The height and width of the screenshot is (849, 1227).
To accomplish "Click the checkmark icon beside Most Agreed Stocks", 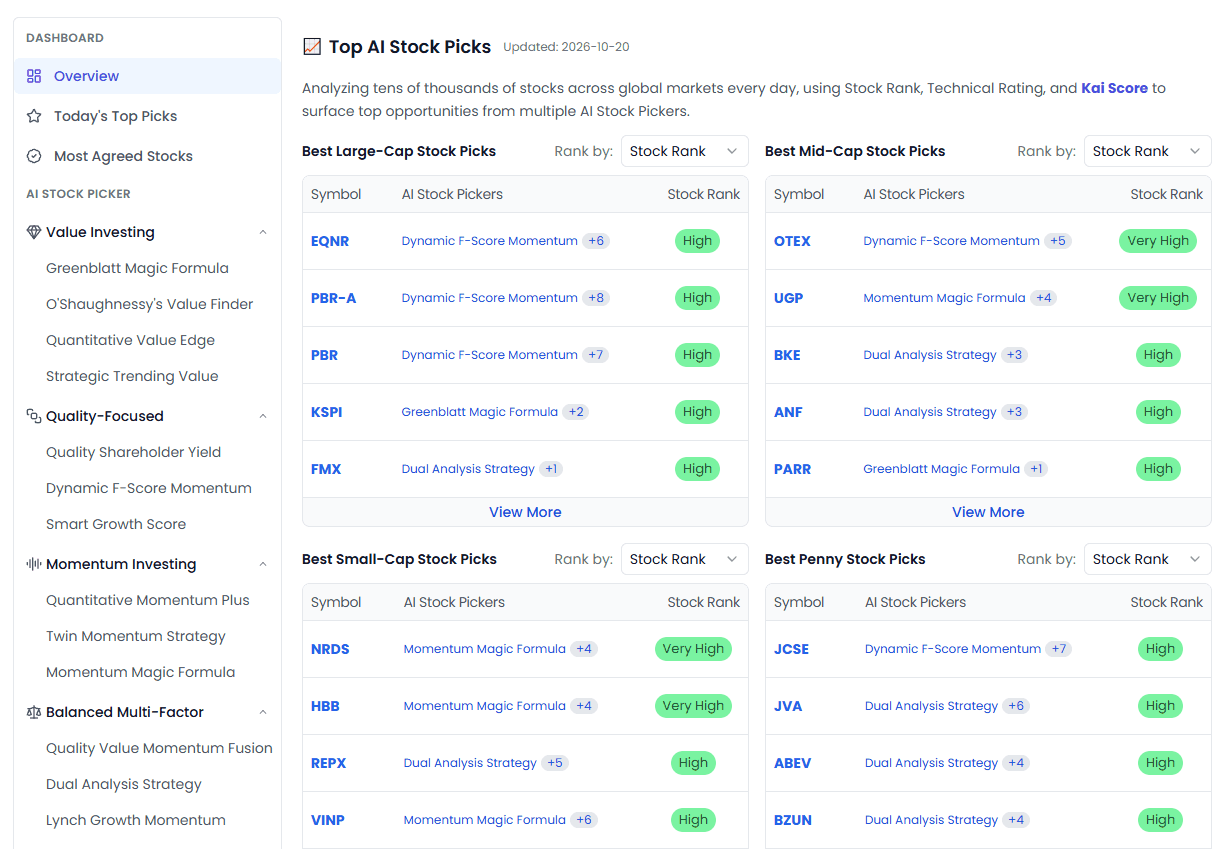I will 34,156.
